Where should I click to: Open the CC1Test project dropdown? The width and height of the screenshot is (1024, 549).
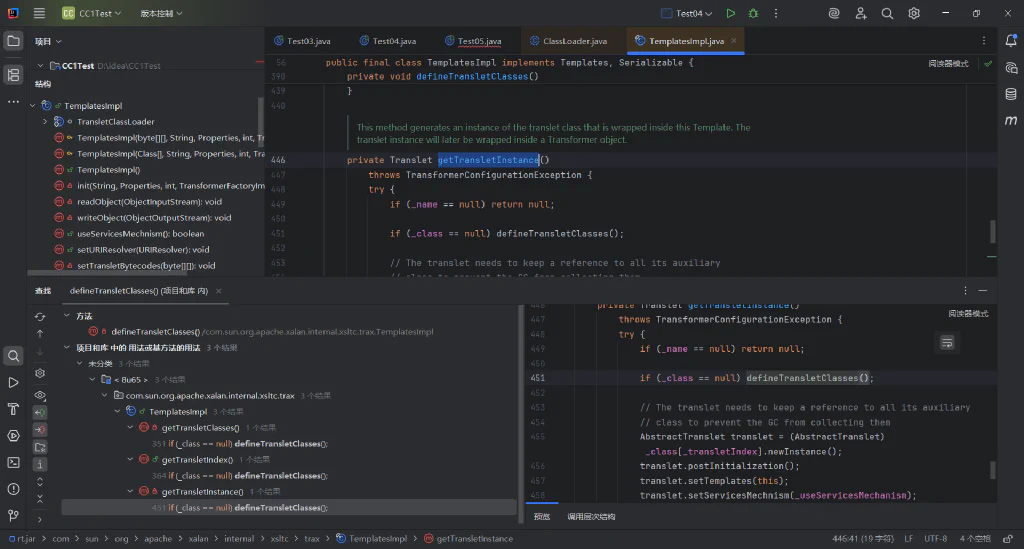point(91,13)
